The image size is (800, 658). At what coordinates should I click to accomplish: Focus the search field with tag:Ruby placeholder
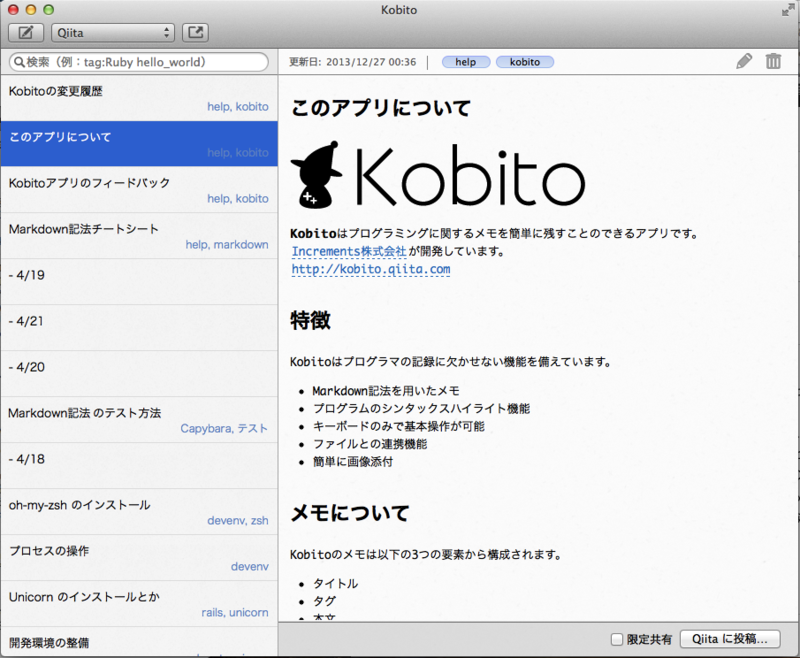point(139,62)
